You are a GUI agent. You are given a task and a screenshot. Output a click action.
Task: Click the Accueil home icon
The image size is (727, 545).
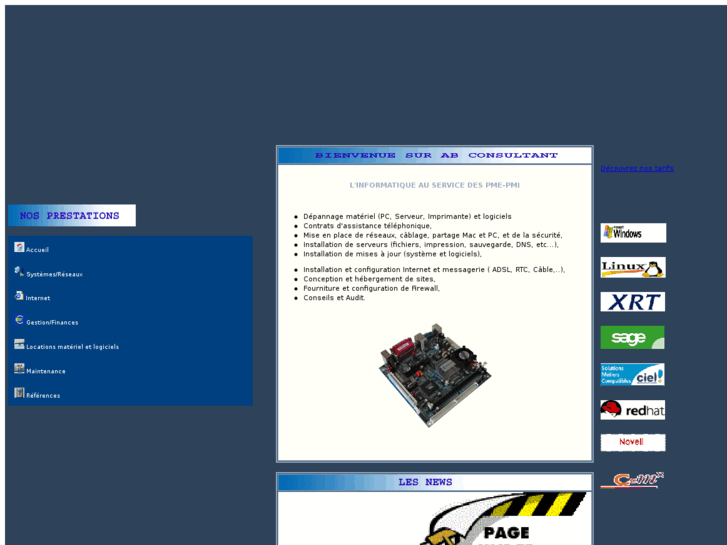(x=19, y=247)
